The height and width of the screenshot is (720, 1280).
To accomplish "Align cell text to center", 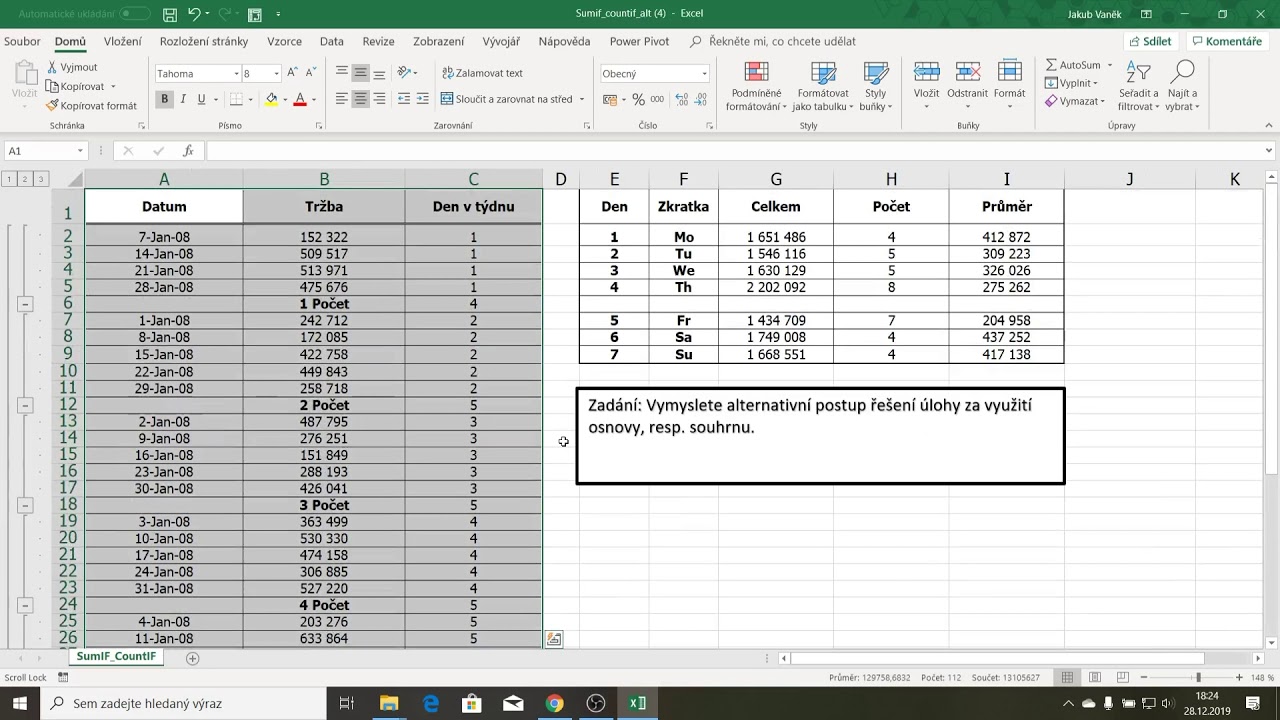I will click(360, 99).
